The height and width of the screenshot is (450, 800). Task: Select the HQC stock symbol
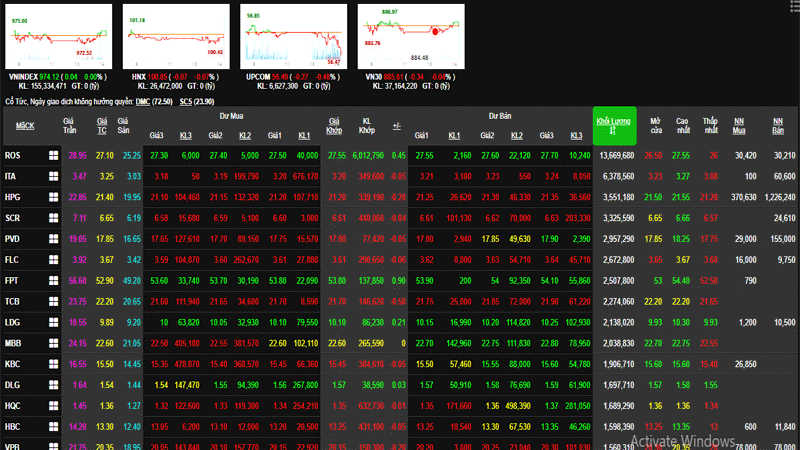click(13, 407)
